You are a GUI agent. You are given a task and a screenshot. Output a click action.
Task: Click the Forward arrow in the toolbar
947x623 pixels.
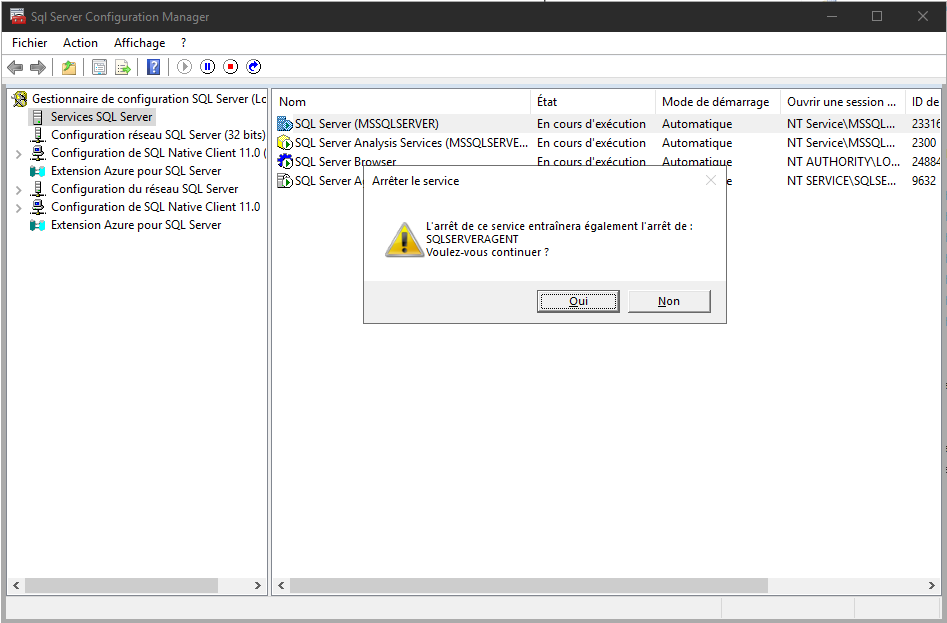(x=37, y=67)
